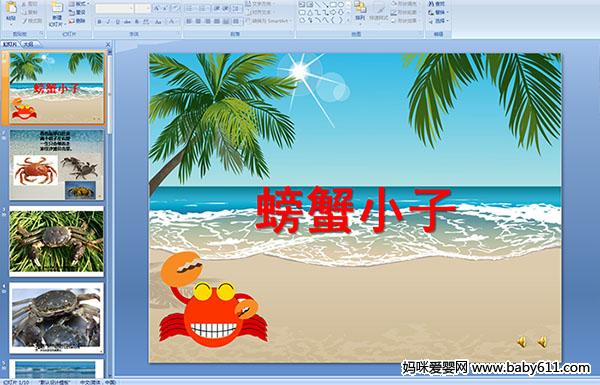This screenshot has height=385, width=600.
Task: Click the Paste clipboard icon
Action: tap(11, 9)
